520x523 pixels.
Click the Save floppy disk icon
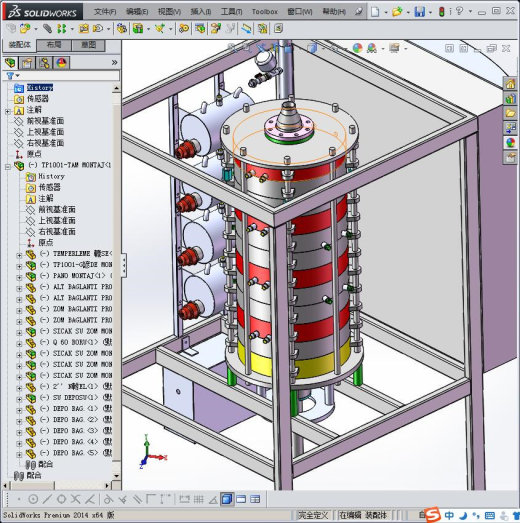pos(419,12)
